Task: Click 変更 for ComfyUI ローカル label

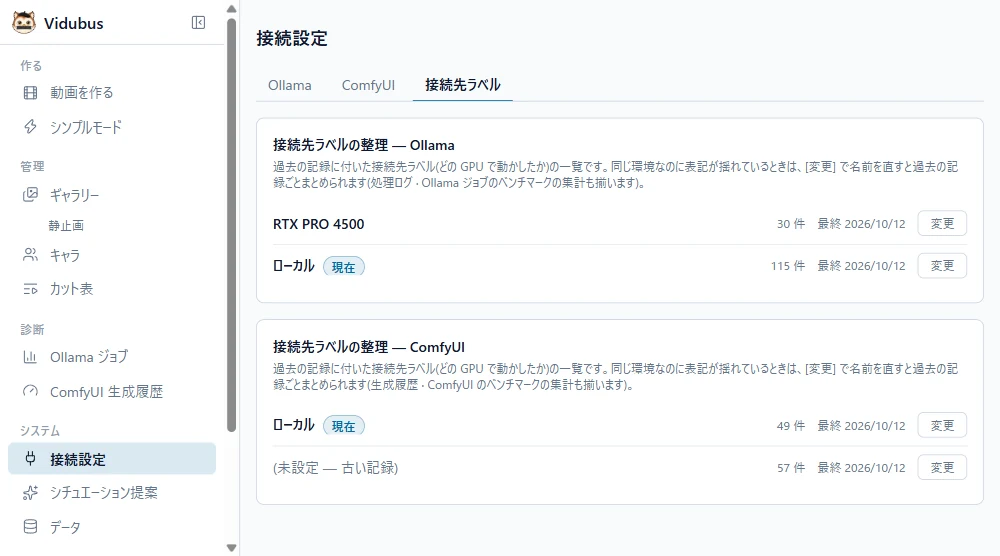Action: (x=942, y=425)
